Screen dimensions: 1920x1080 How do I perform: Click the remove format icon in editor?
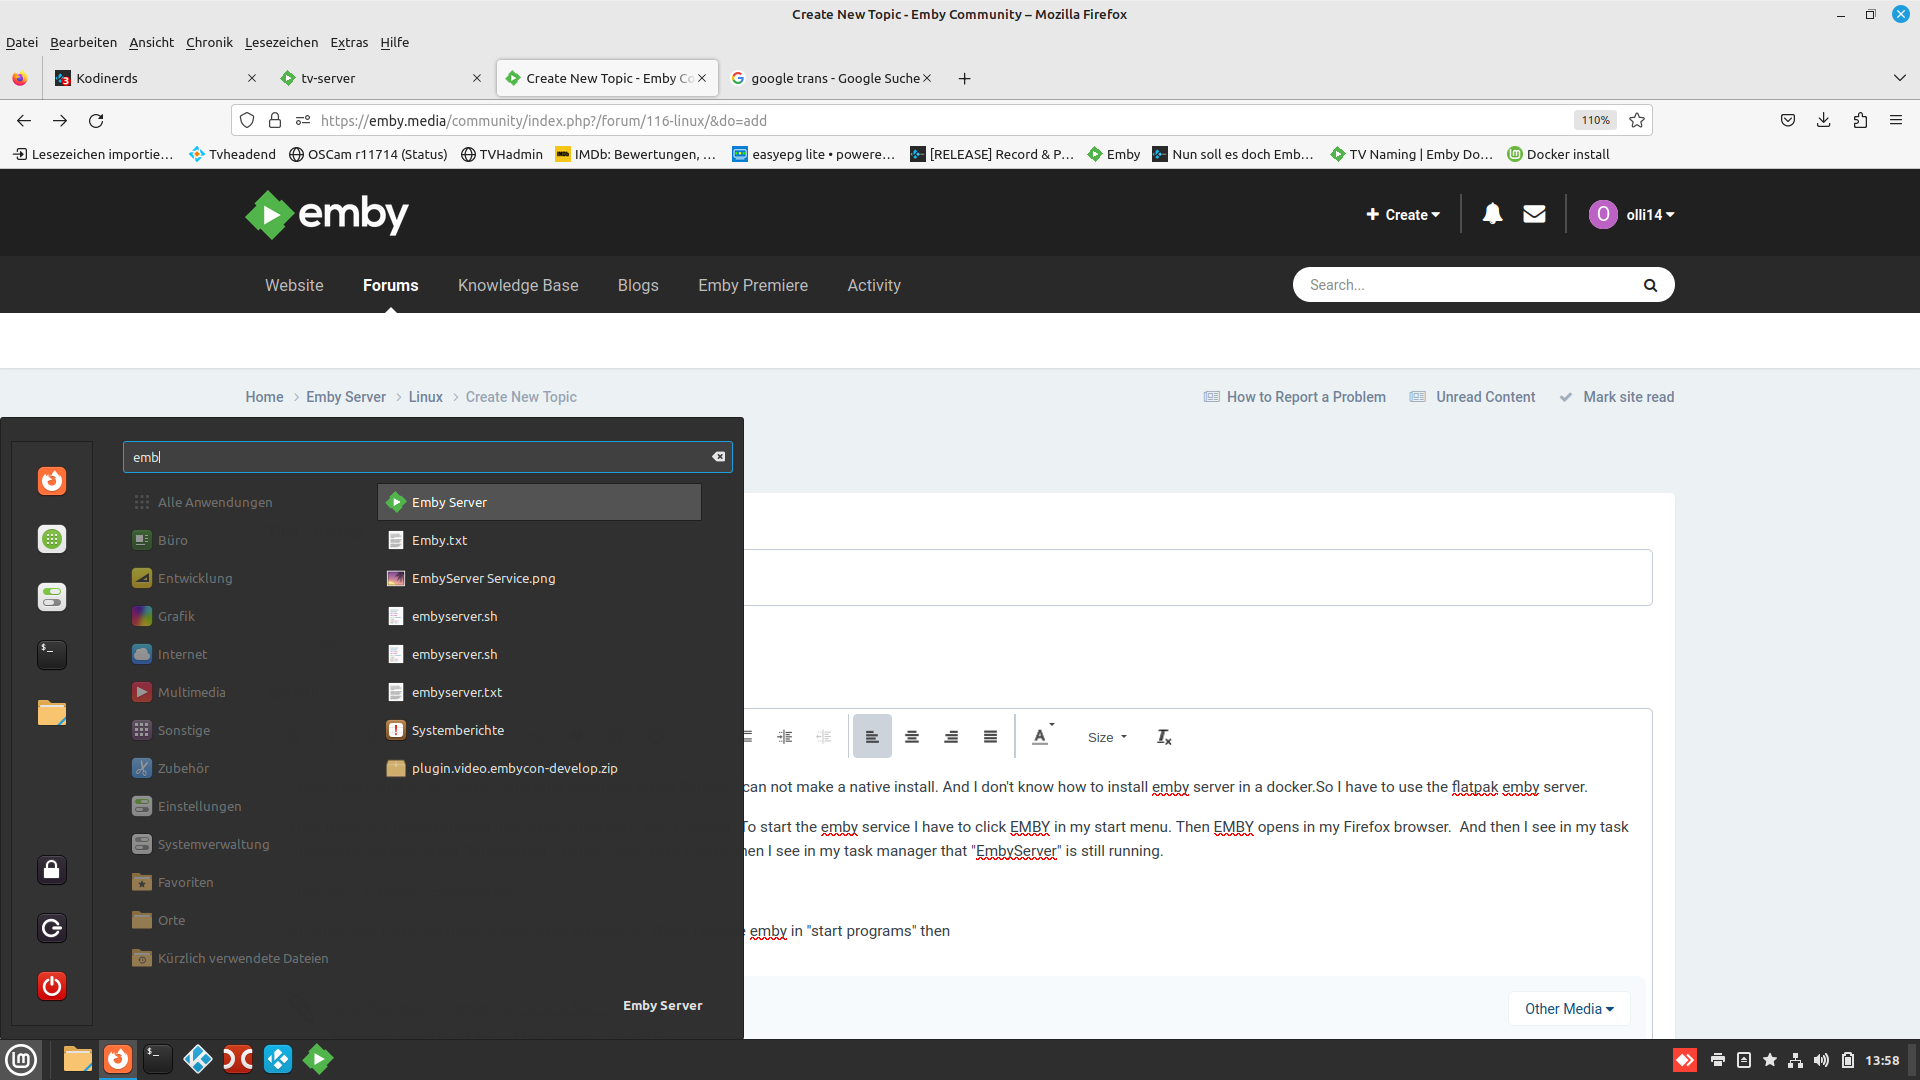pos(1164,737)
